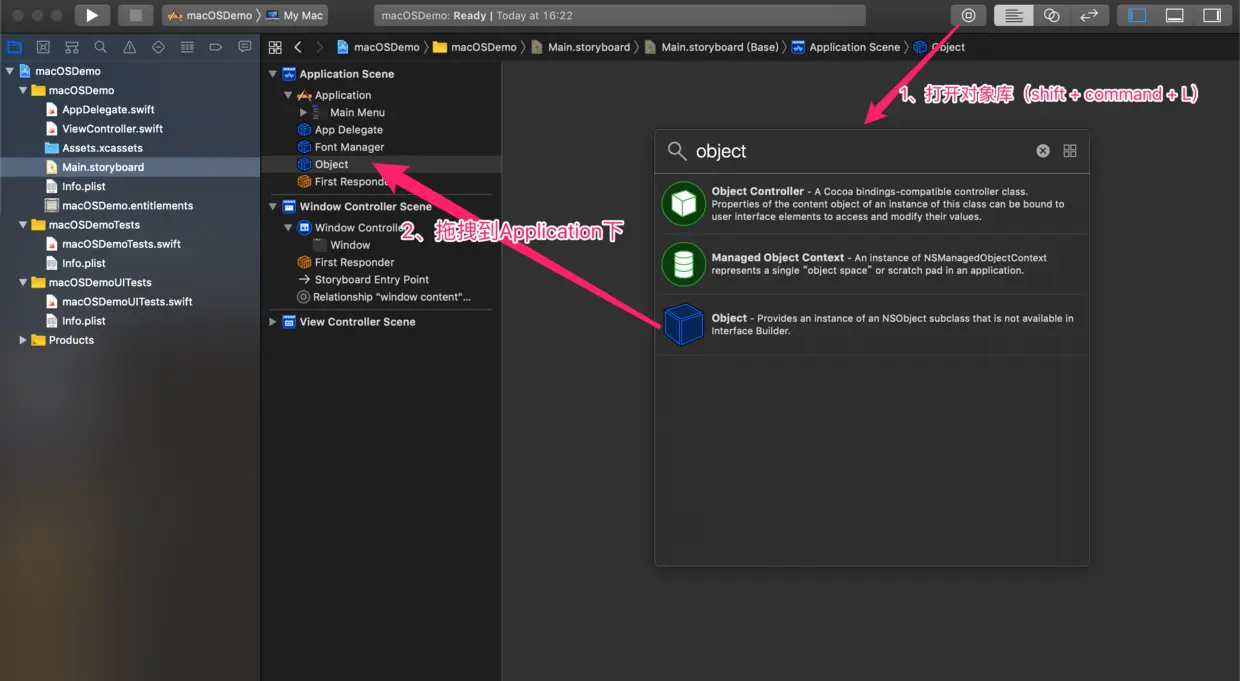
Task: Toggle the library grid view icon
Action: (x=1070, y=151)
